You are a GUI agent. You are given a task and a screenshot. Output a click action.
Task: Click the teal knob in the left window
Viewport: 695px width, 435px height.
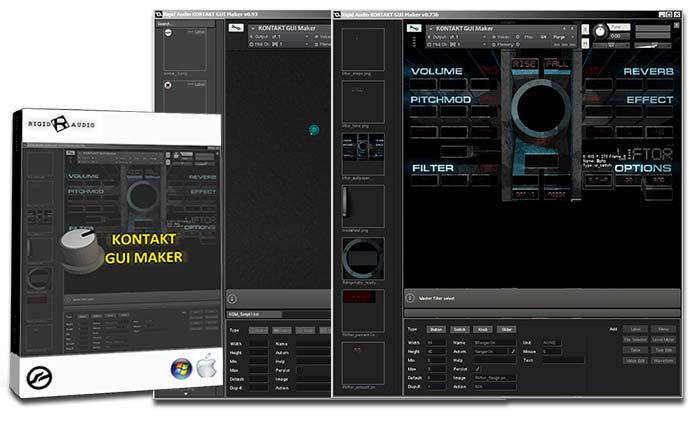point(313,130)
